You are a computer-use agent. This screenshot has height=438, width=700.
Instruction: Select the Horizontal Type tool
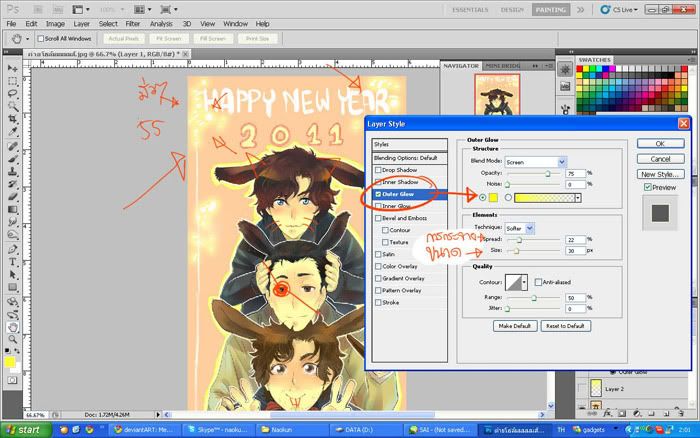coord(11,262)
